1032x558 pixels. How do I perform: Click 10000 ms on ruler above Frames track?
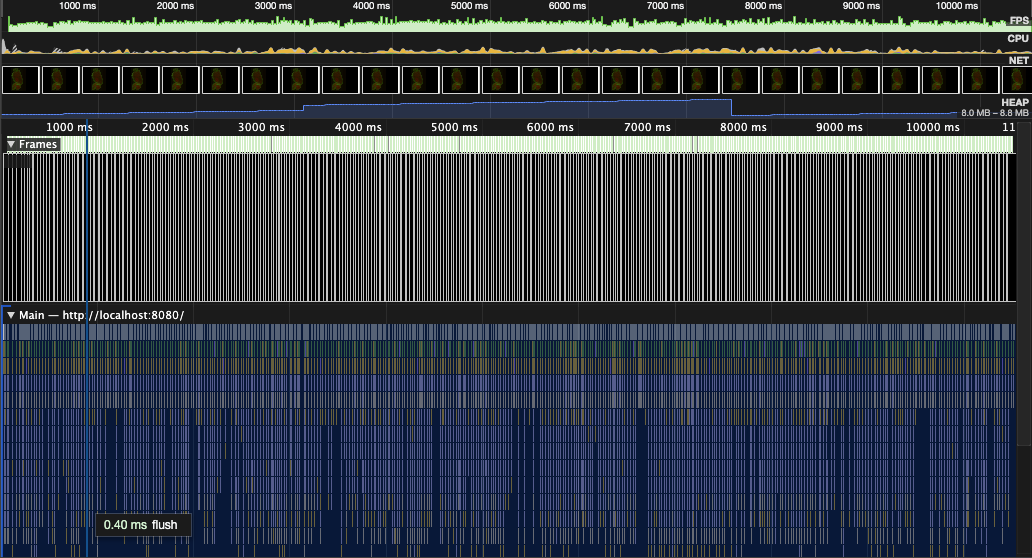[933, 127]
